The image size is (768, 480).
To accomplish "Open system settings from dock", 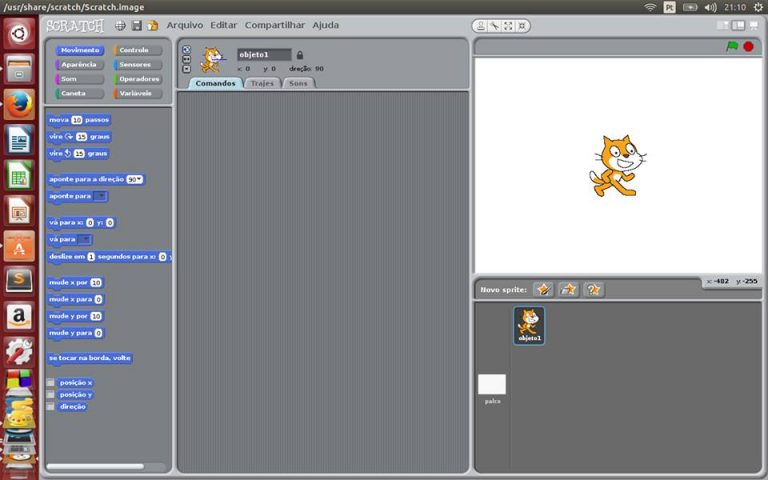I will [x=19, y=351].
